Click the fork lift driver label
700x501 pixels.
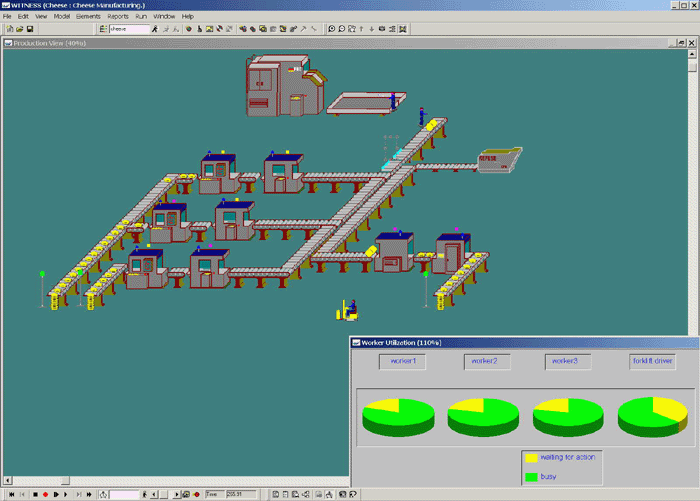(652, 360)
